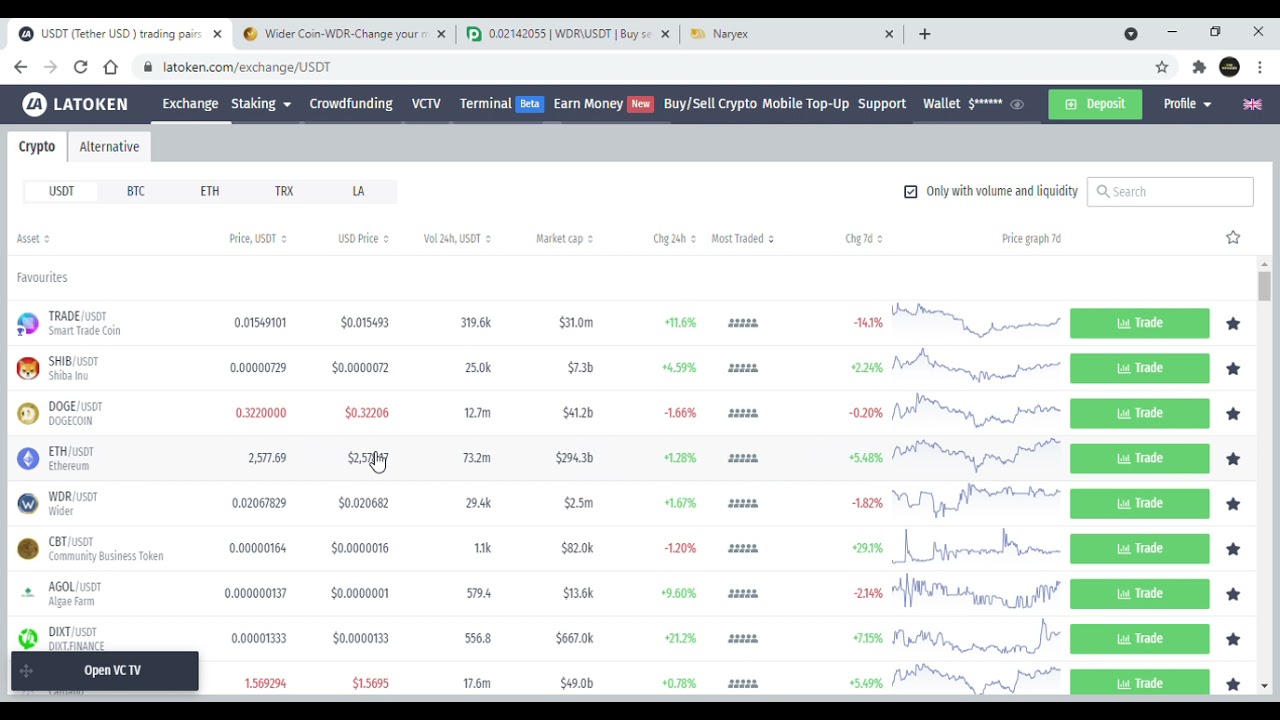The width and height of the screenshot is (1280, 720).
Task: Reload the page with refresh icon
Action: pos(81,67)
